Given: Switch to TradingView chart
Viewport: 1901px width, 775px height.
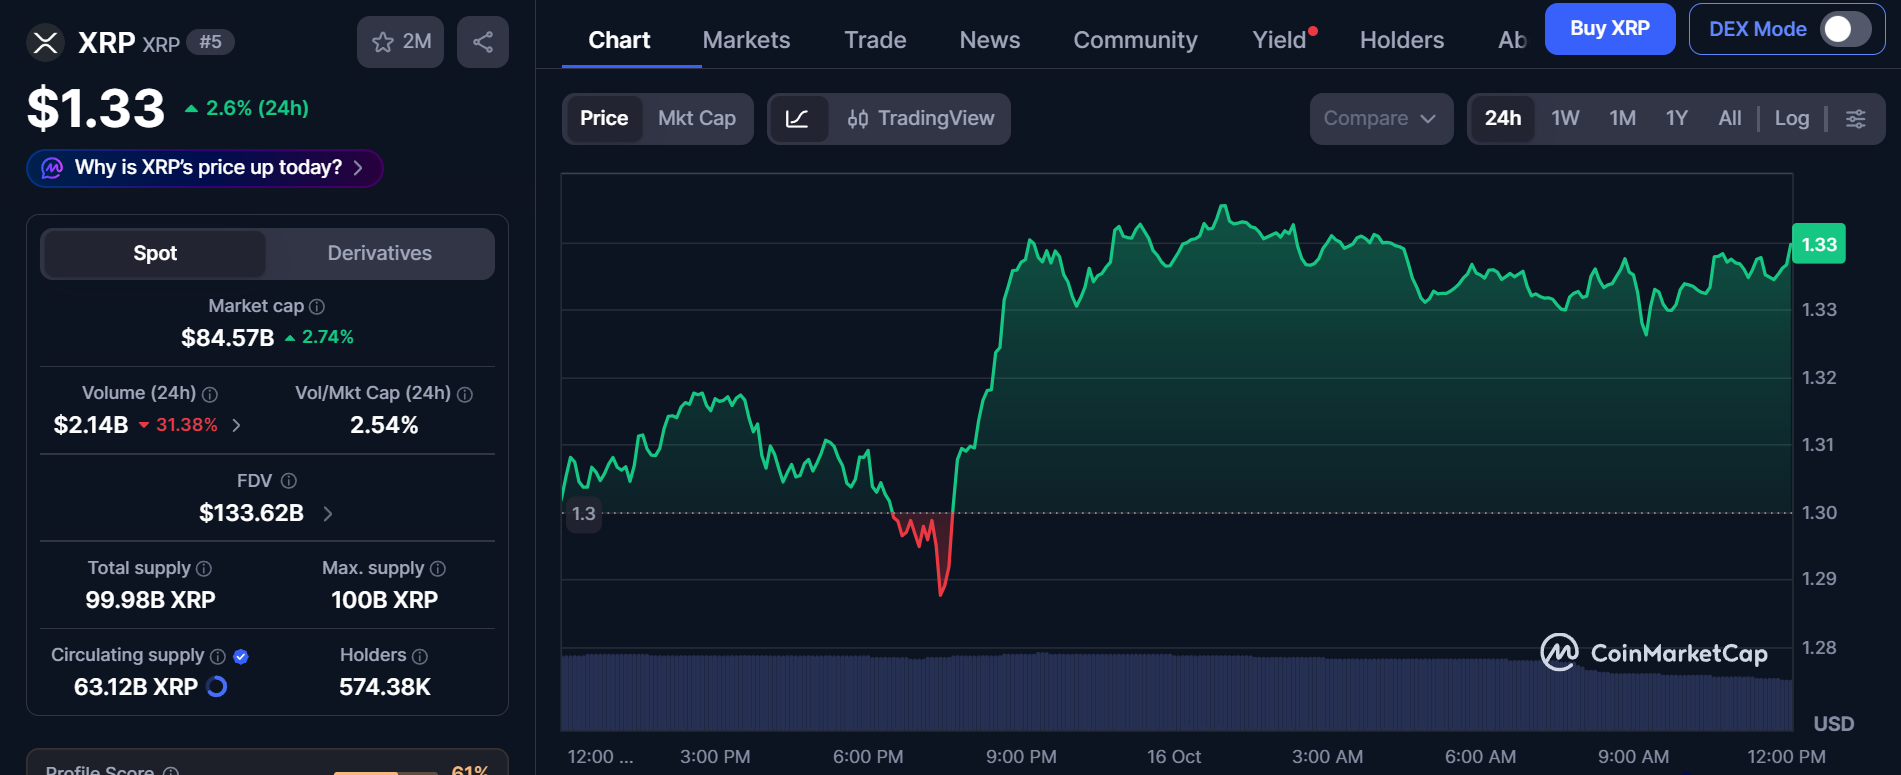Looking at the screenshot, I should pos(920,119).
